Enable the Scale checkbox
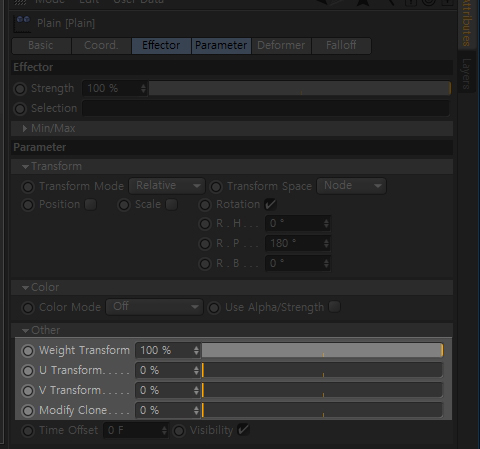This screenshot has height=449, width=480. click(172, 204)
